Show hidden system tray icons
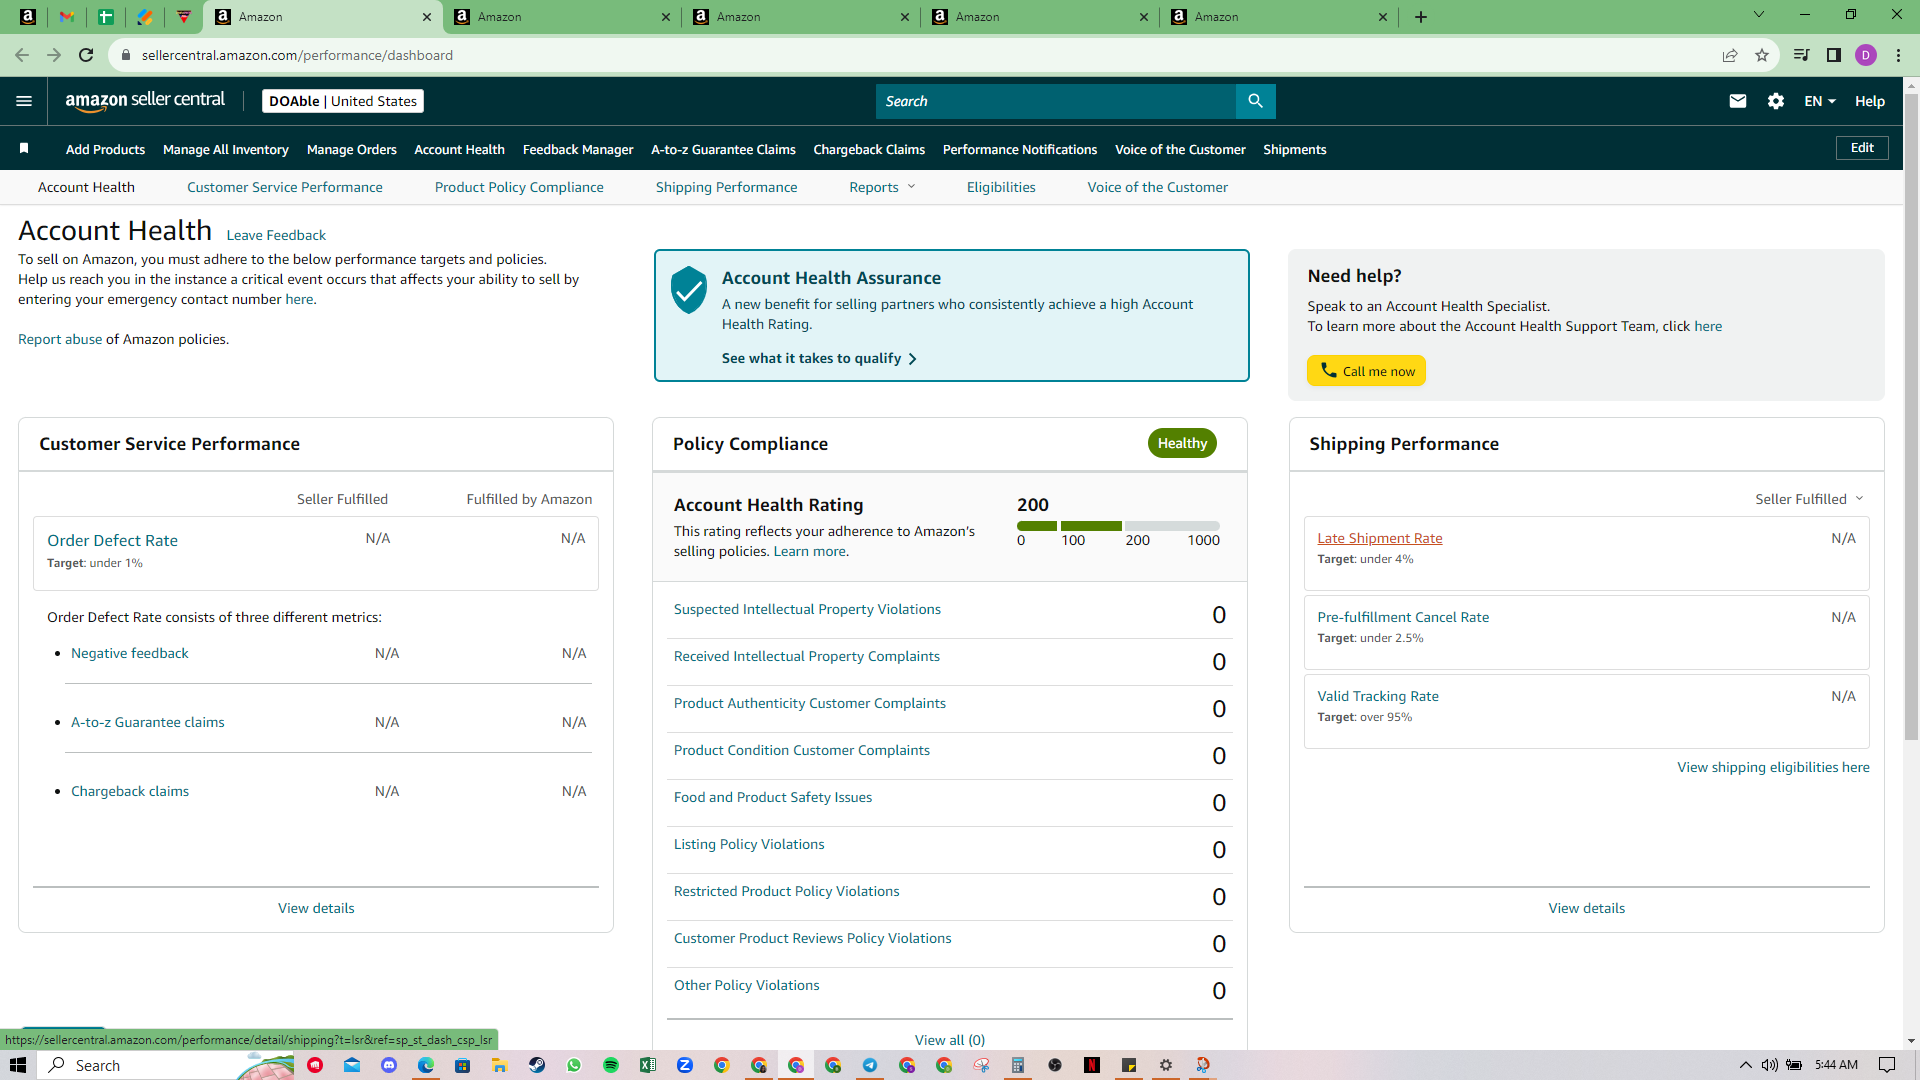Image resolution: width=1920 pixels, height=1080 pixels. [x=1746, y=1065]
